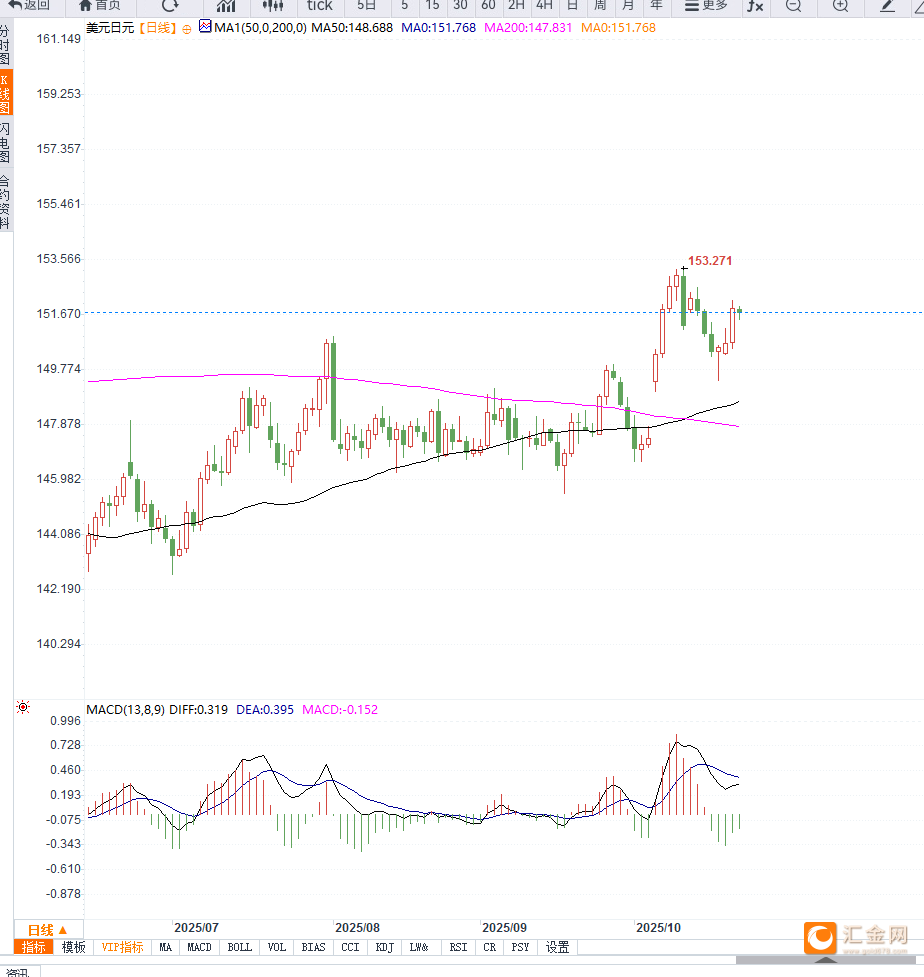Click the 151.670 price axis label
The image size is (924, 977).
click(59, 313)
